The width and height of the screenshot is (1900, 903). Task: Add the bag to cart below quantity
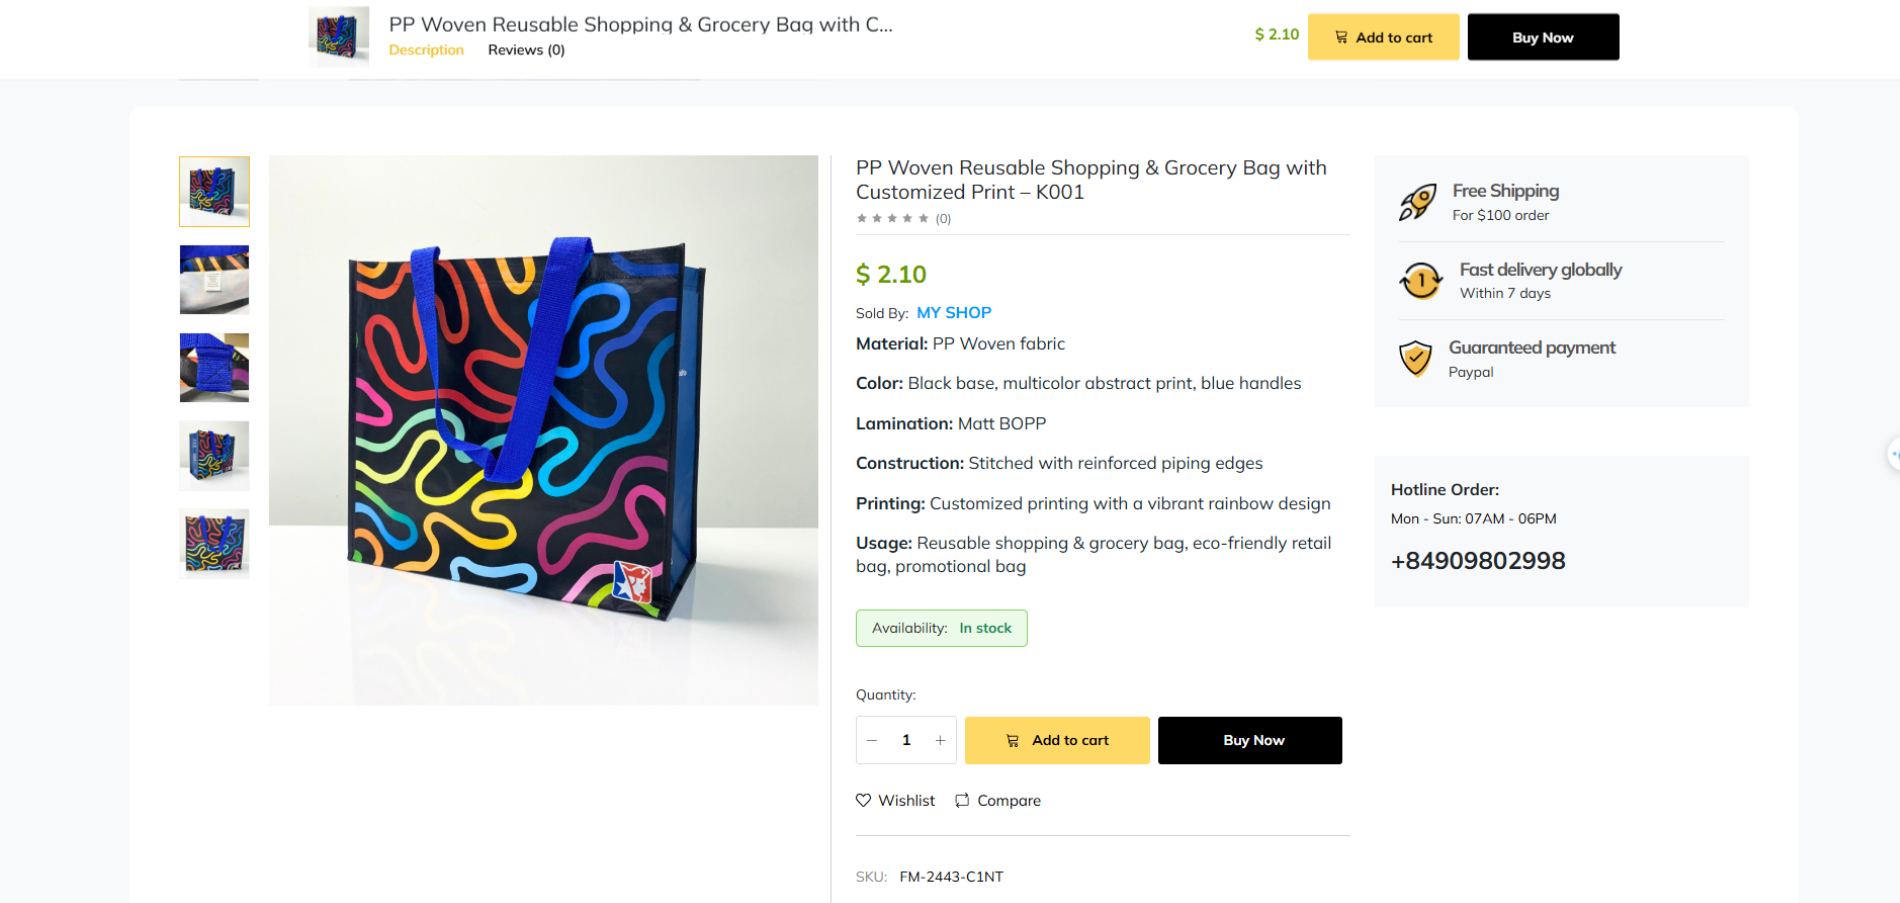[1057, 740]
